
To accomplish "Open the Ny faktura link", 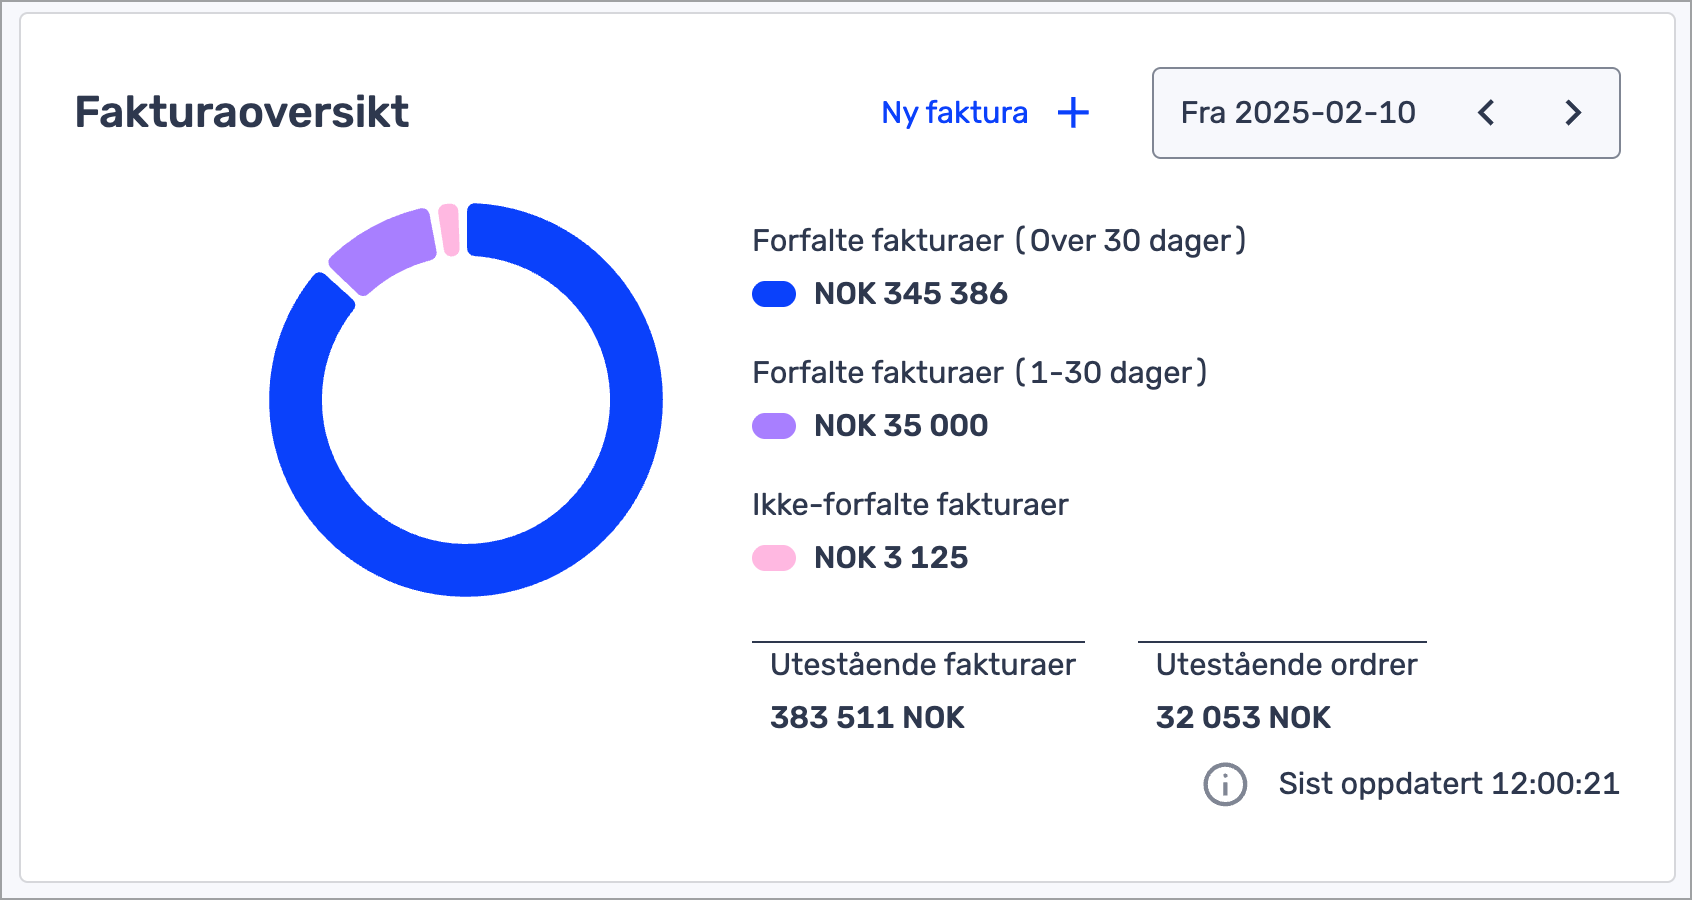I will (954, 113).
